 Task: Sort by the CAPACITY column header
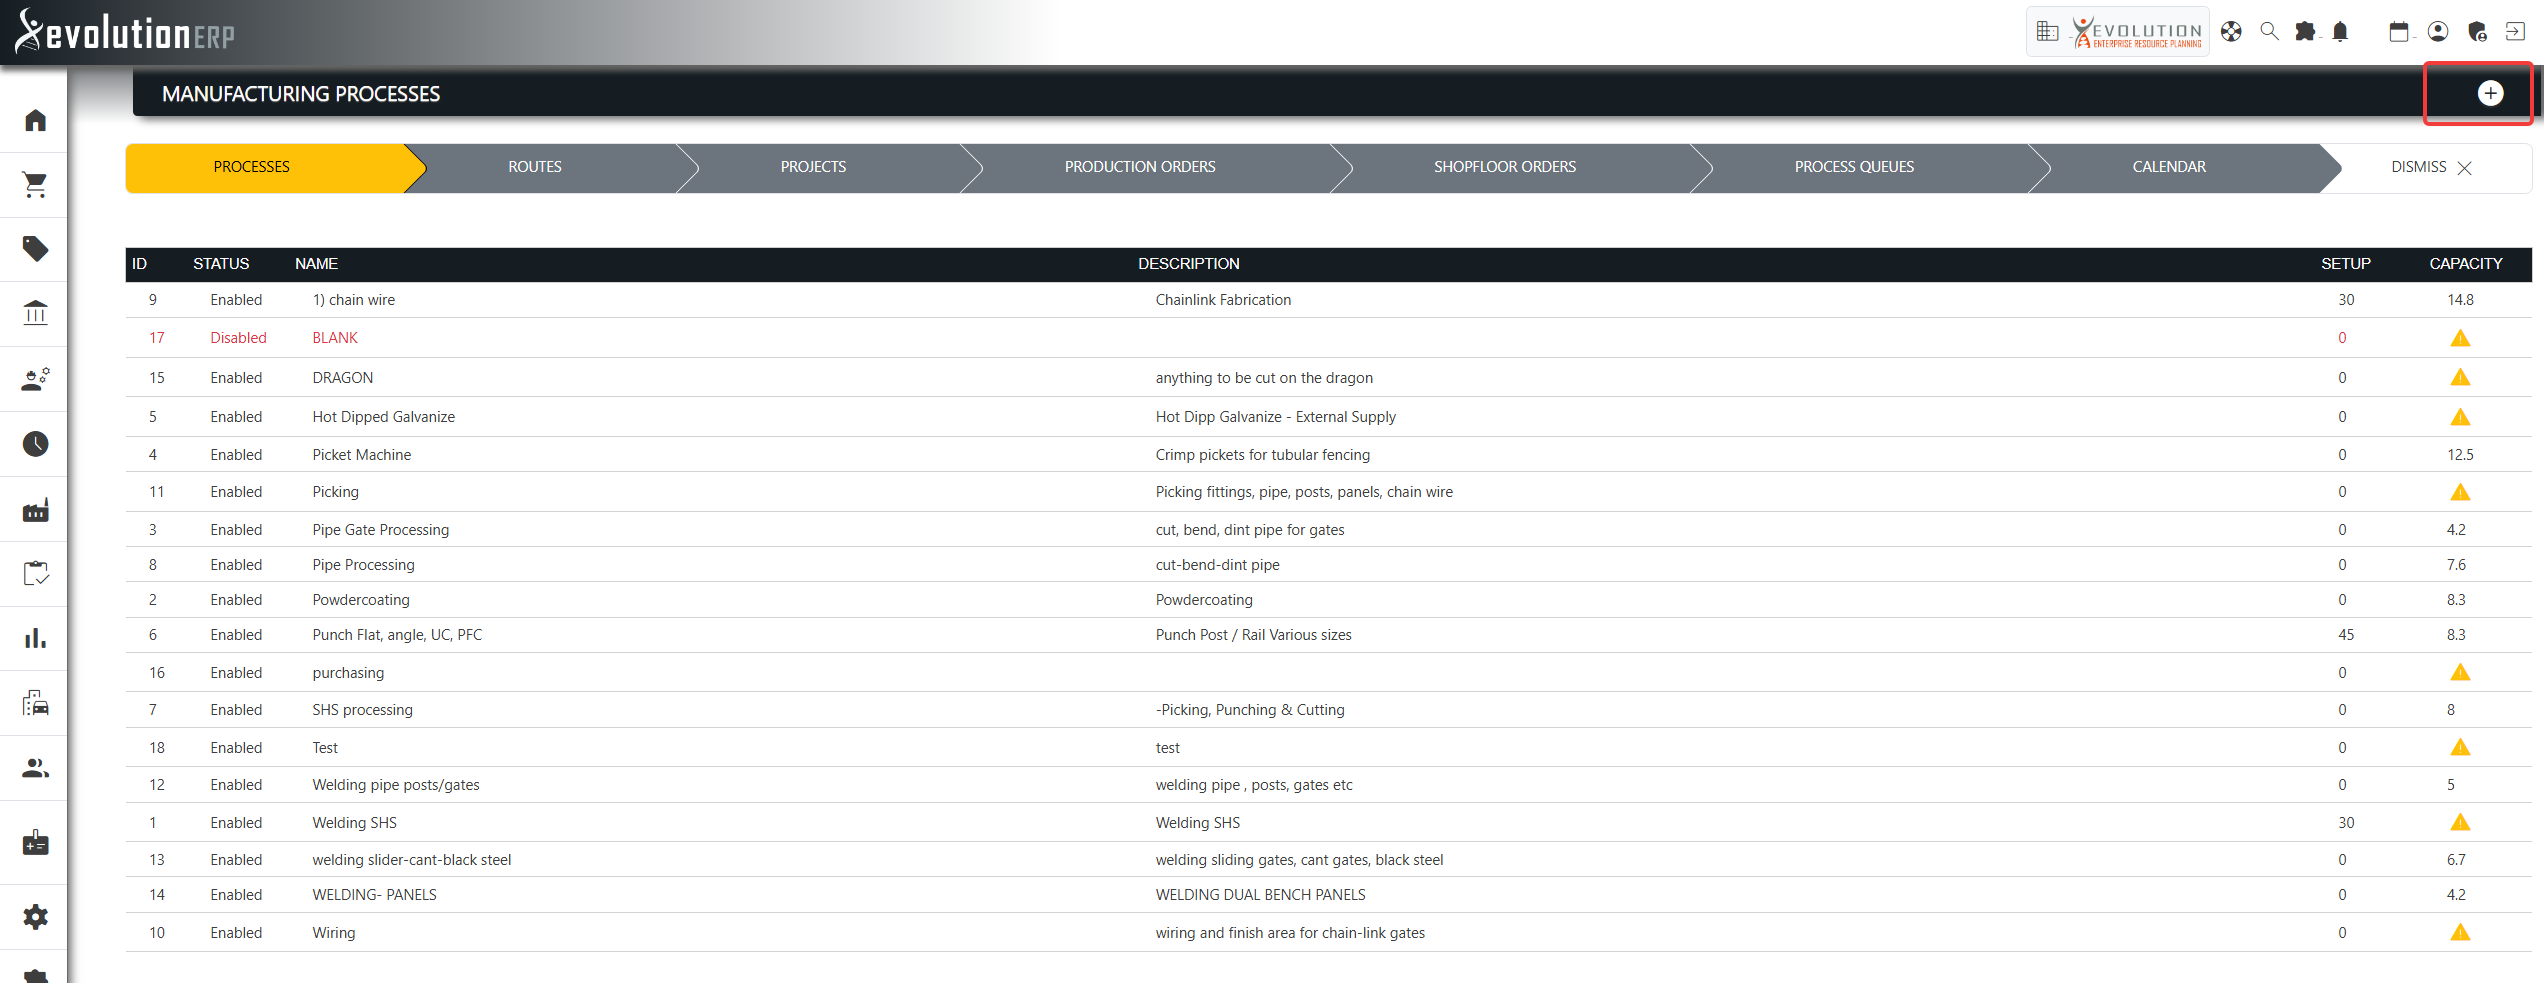pos(2466,264)
